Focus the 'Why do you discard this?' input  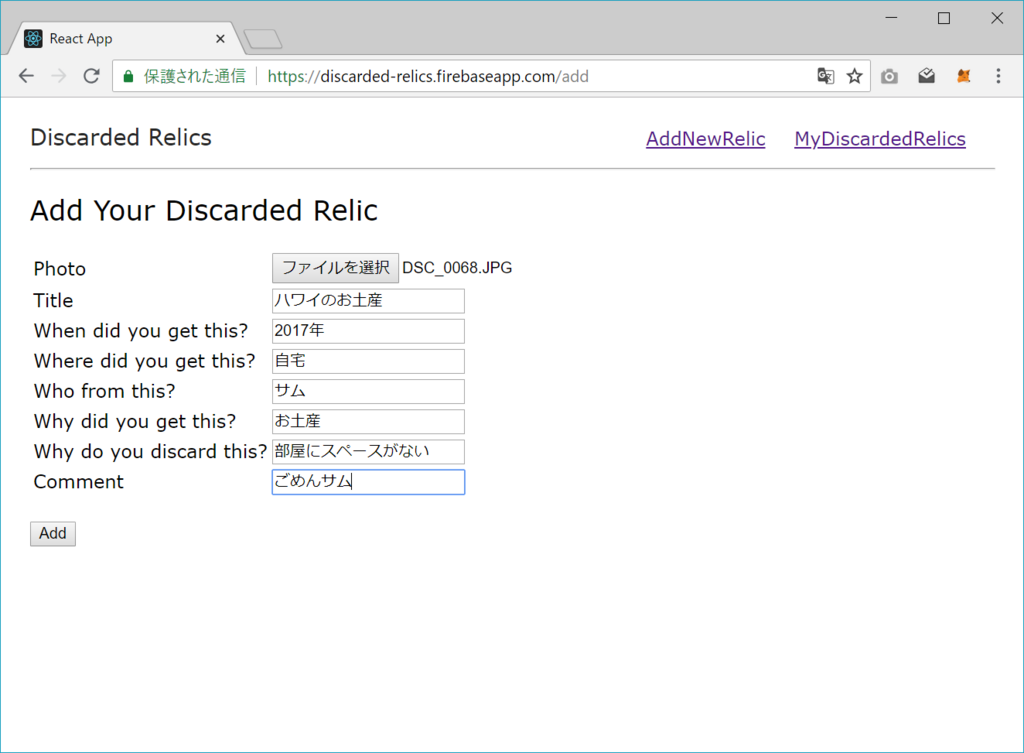pos(368,451)
